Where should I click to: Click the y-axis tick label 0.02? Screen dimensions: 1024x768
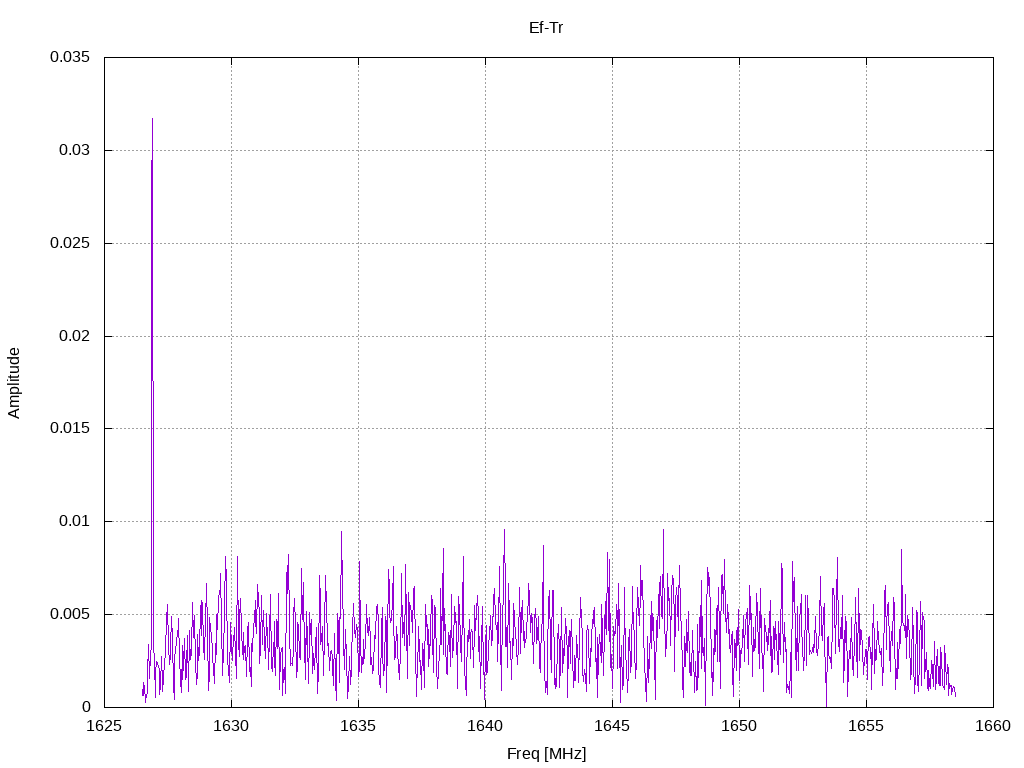tap(74, 336)
